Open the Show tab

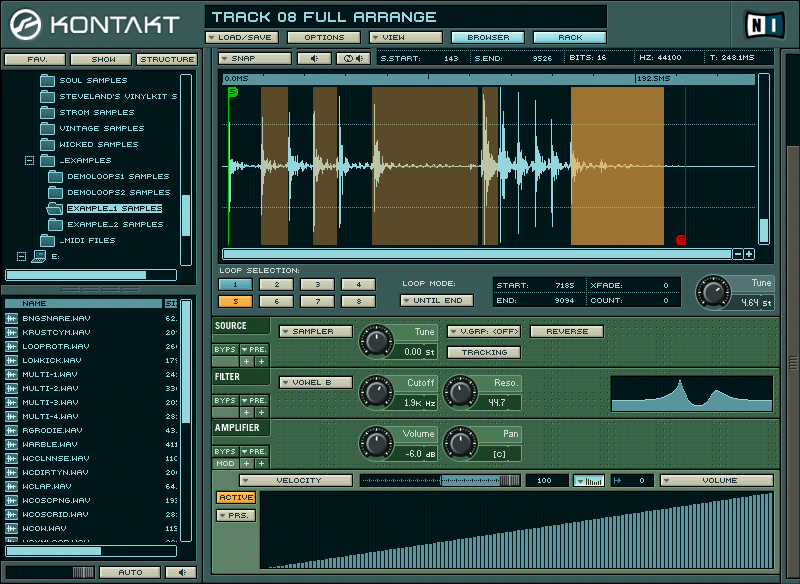tap(101, 59)
